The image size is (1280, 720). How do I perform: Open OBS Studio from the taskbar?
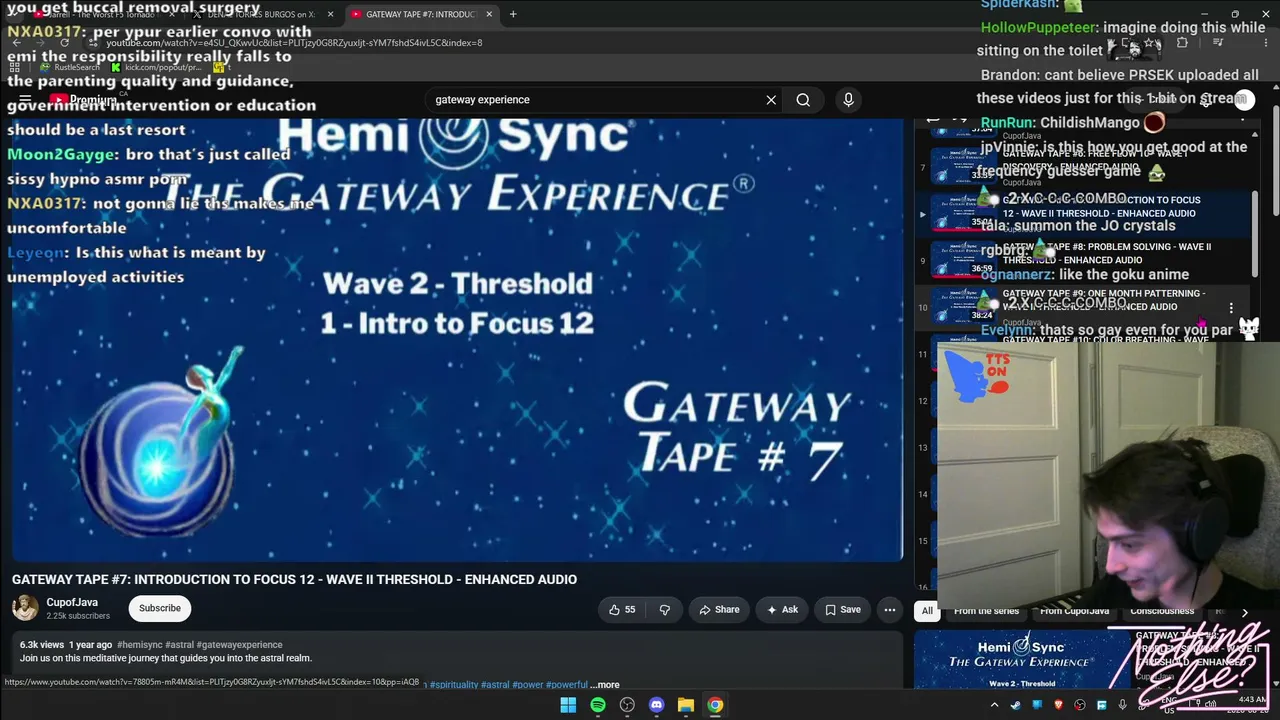click(x=627, y=705)
